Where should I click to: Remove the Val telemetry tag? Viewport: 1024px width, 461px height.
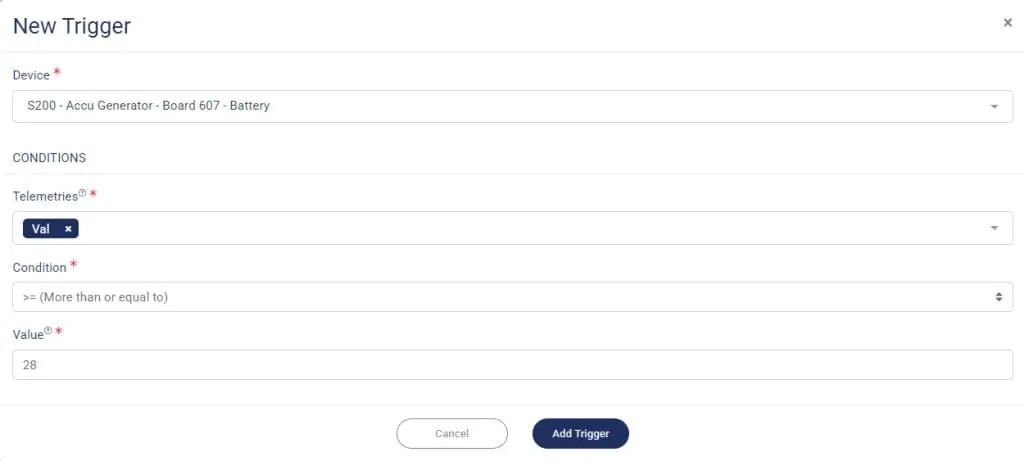pyautogui.click(x=68, y=229)
